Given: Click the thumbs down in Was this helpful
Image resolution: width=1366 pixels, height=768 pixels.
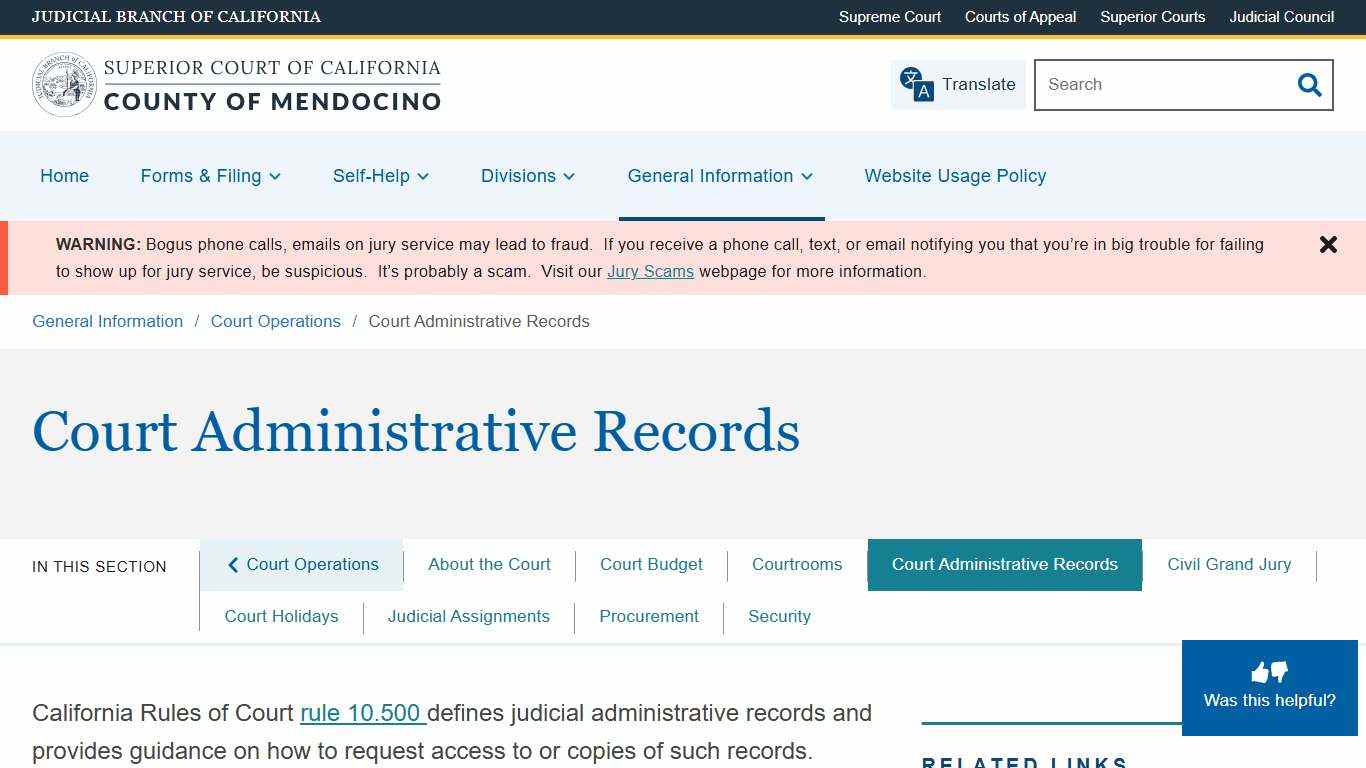Looking at the screenshot, I should coord(1280,672).
